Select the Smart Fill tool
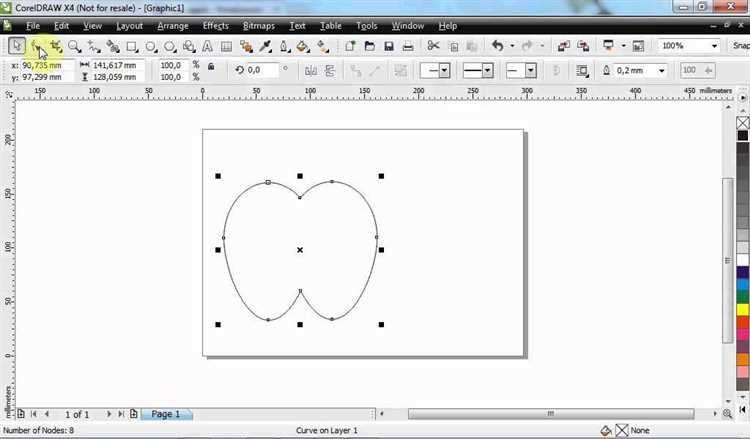Viewport: 750px width, 439px height. tap(113, 46)
